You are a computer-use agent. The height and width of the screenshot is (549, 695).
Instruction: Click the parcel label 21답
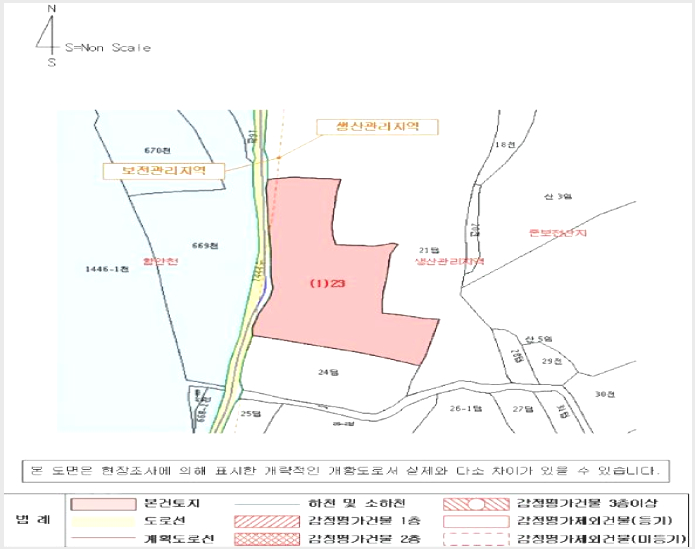coord(429,250)
